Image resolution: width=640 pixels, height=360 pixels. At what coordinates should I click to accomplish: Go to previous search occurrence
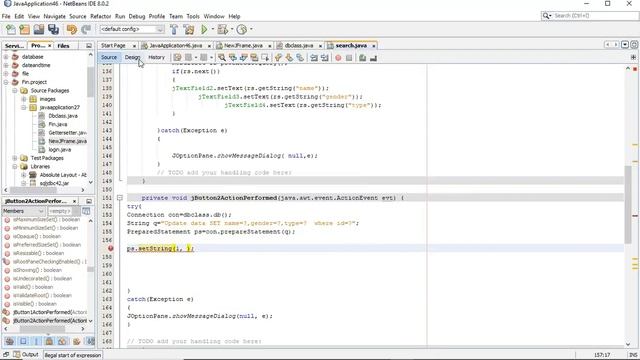click(233, 58)
